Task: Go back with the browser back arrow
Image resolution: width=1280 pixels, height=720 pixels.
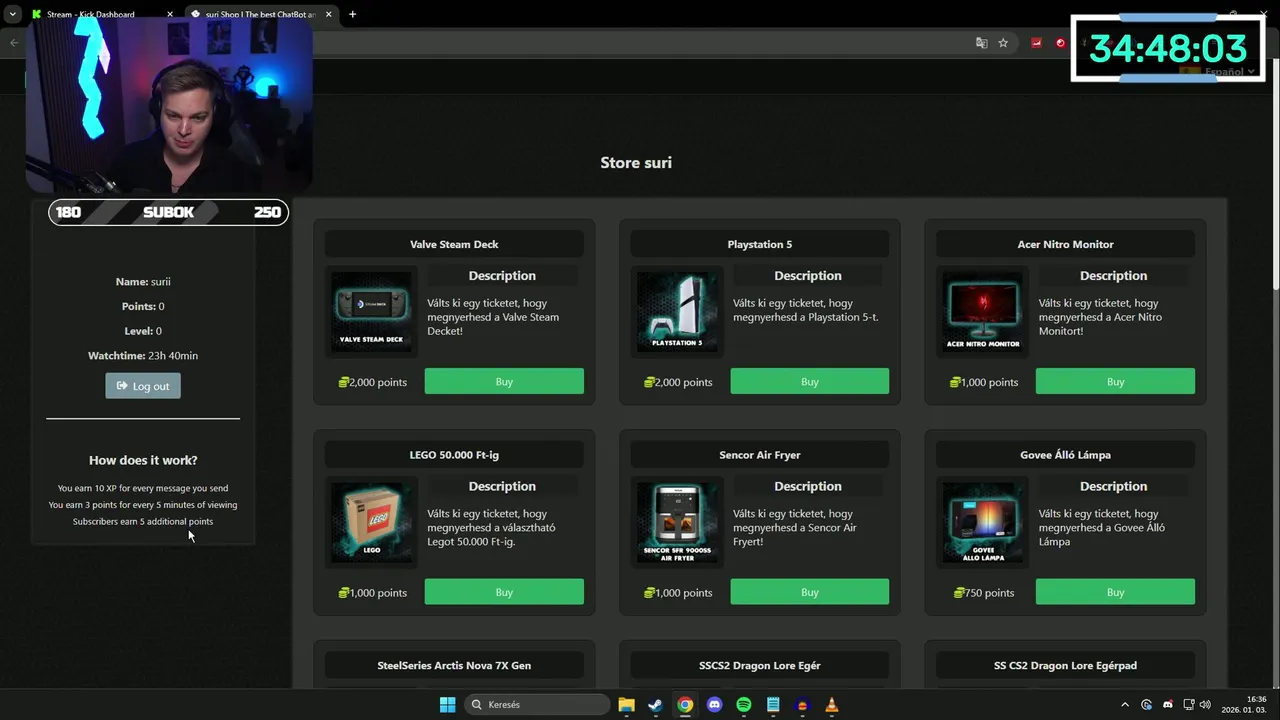Action: [14, 43]
